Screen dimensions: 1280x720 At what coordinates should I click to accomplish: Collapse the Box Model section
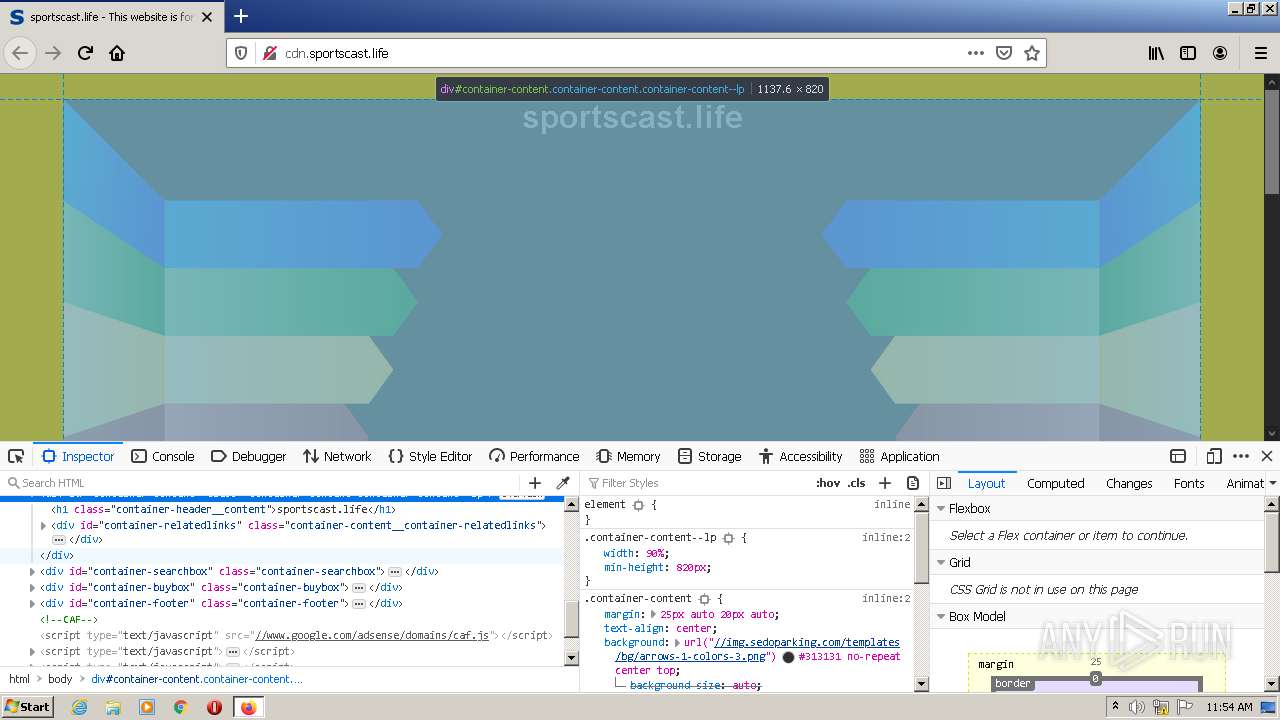[941, 616]
